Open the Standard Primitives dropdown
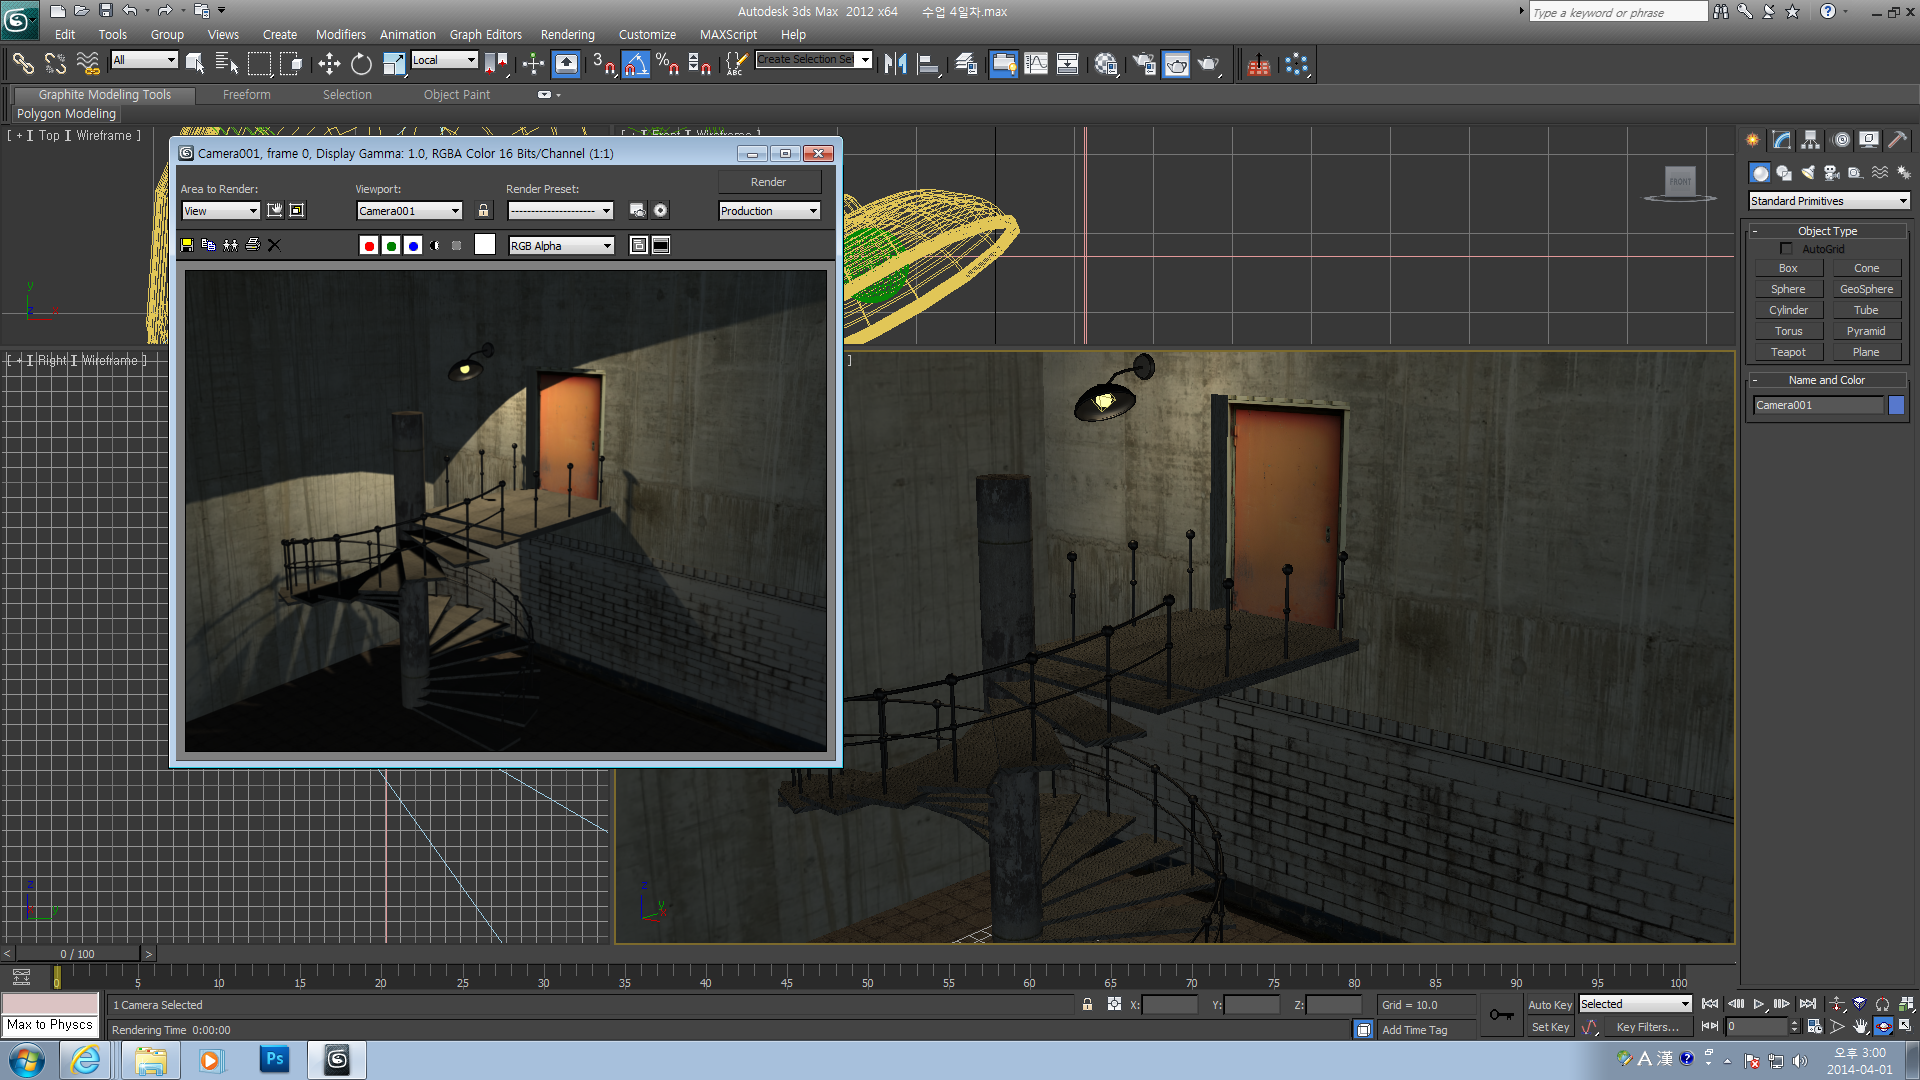Image resolution: width=1920 pixels, height=1080 pixels. click(x=1829, y=201)
